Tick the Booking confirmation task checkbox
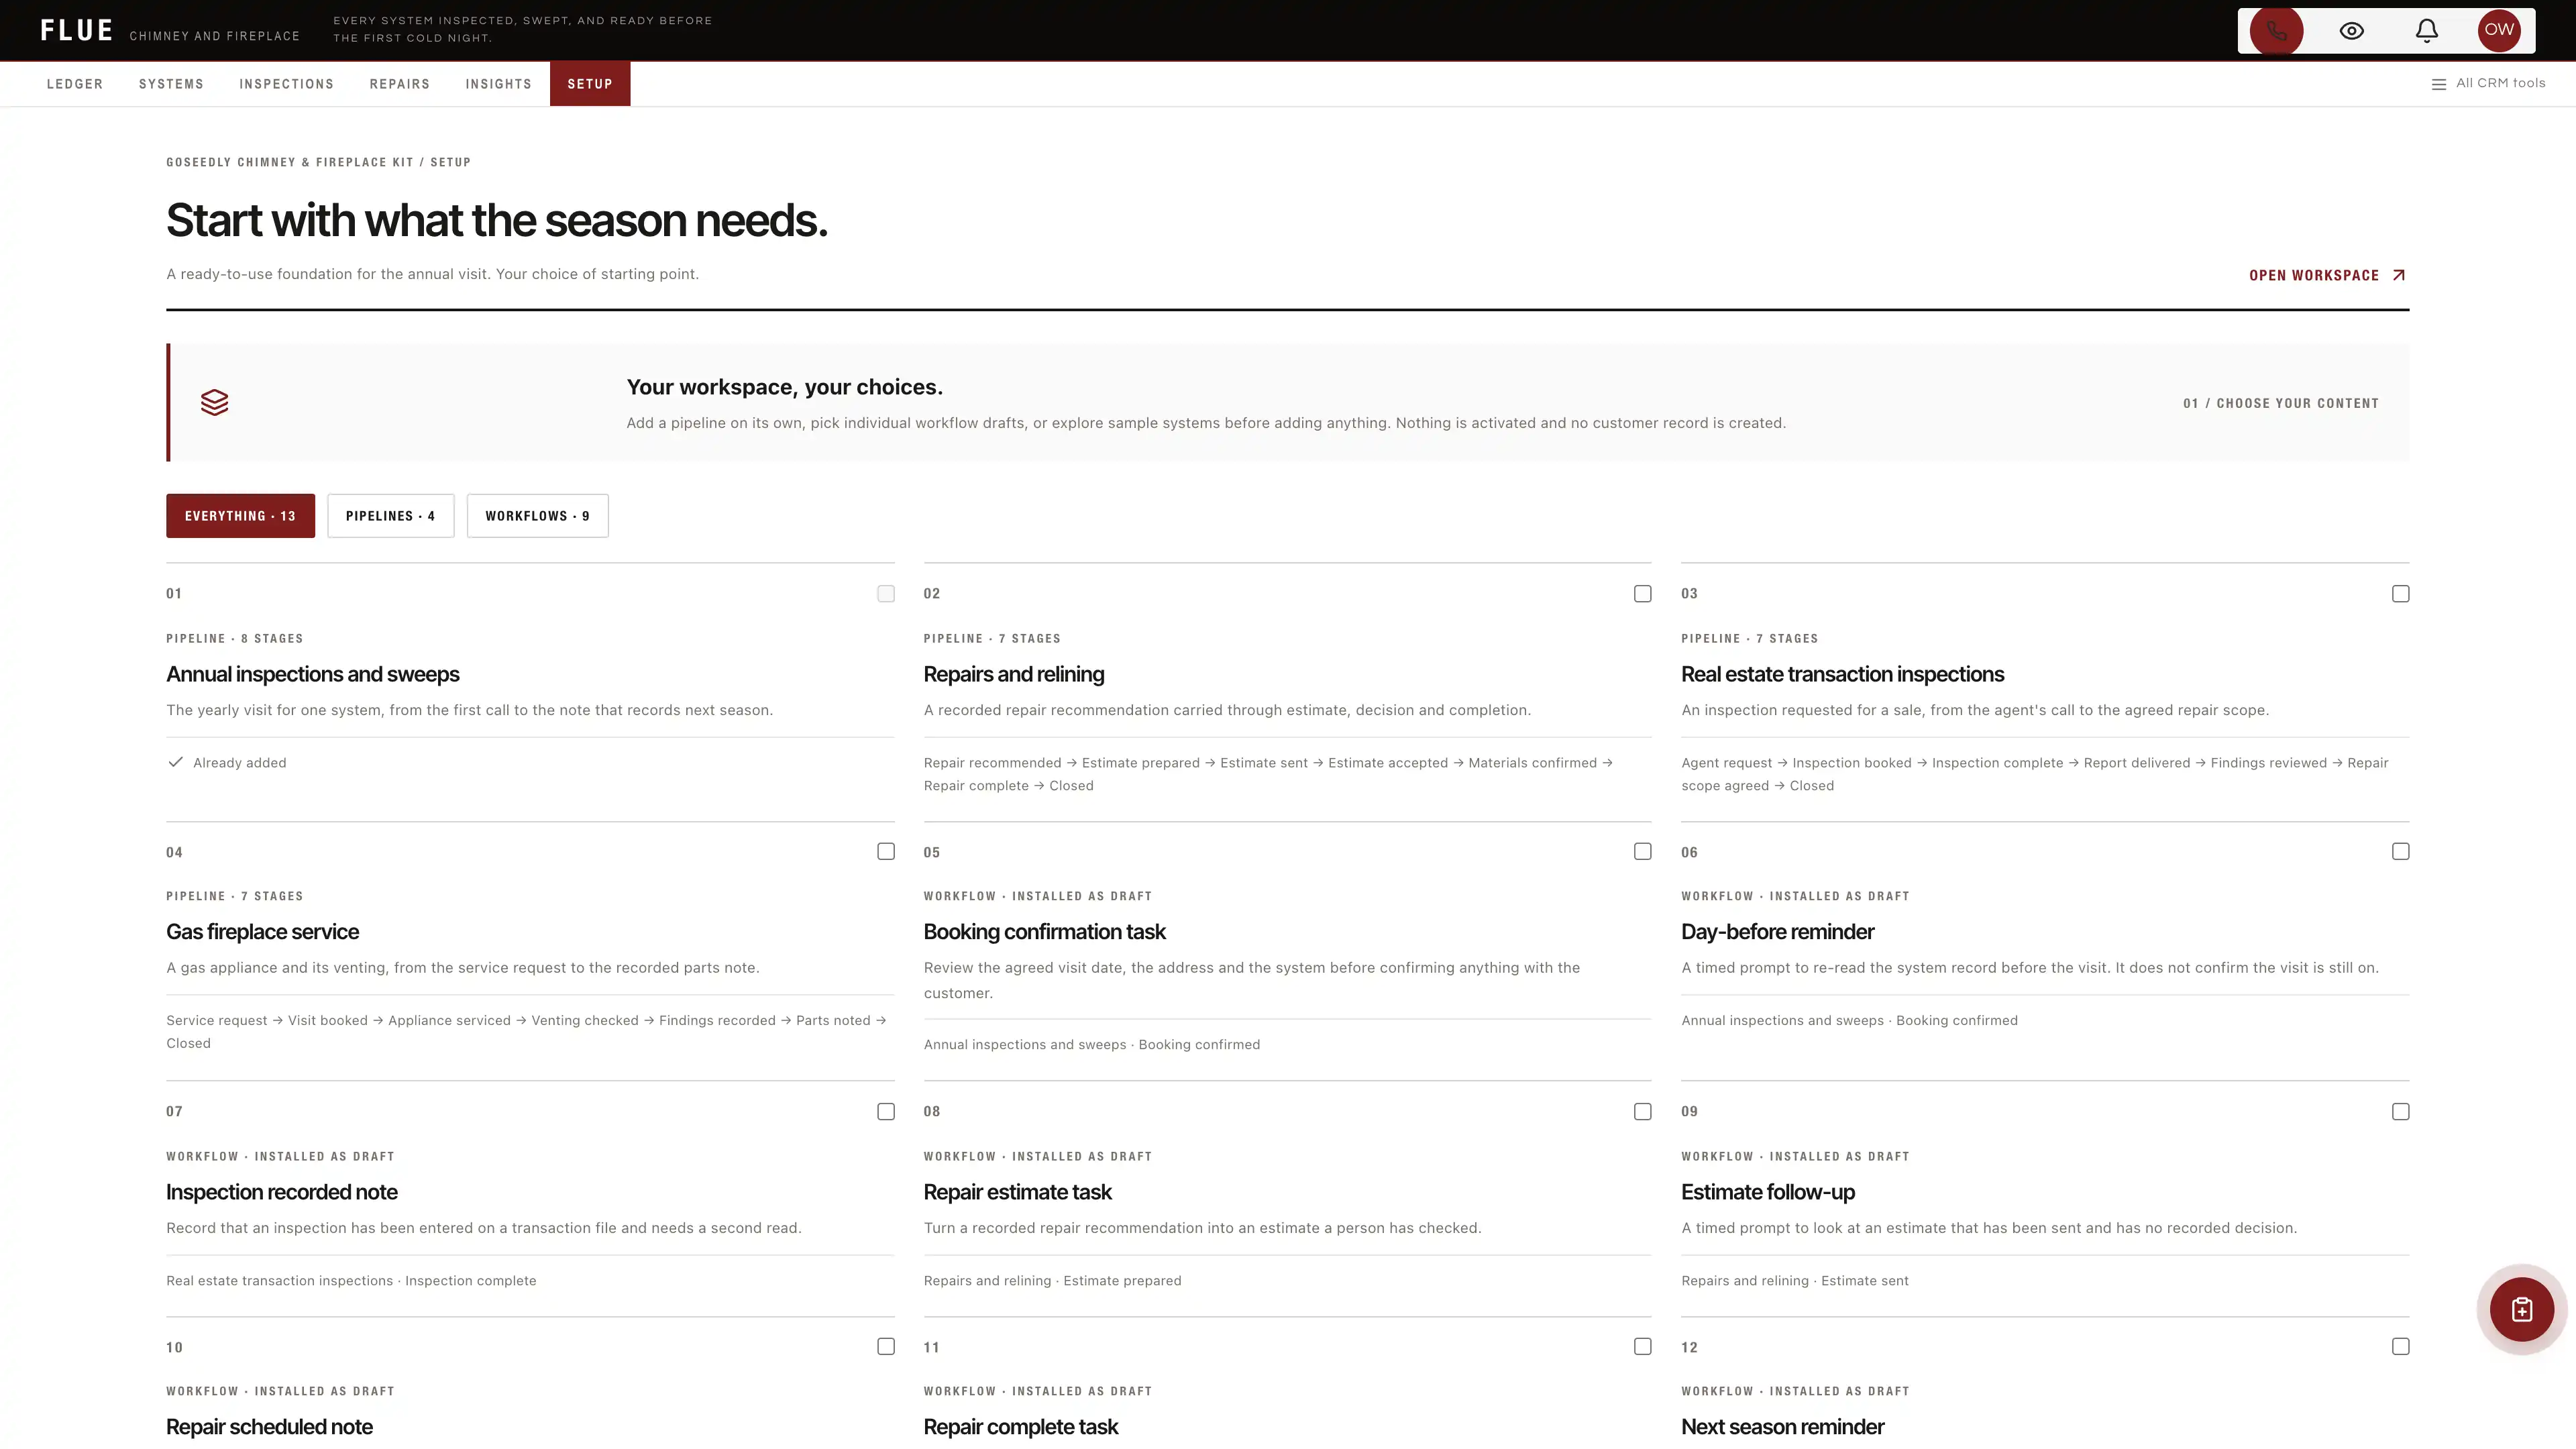Screen dimensions: 2576x1449 (1643, 851)
